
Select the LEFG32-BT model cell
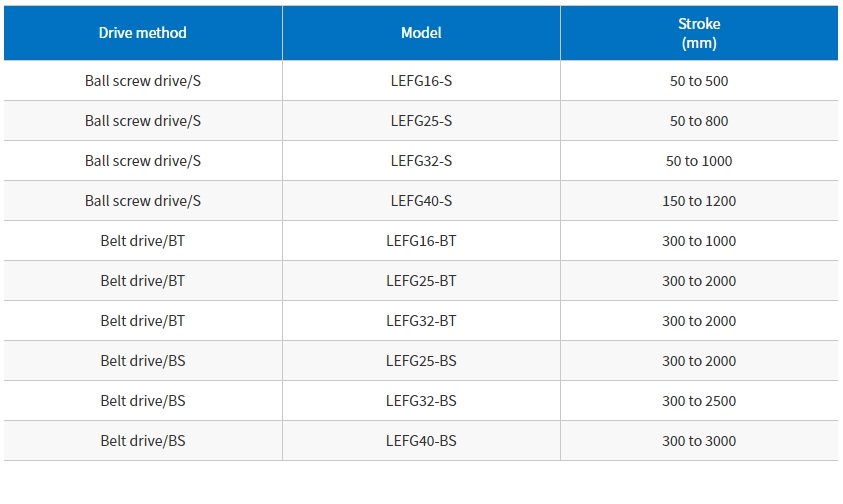[422, 321]
